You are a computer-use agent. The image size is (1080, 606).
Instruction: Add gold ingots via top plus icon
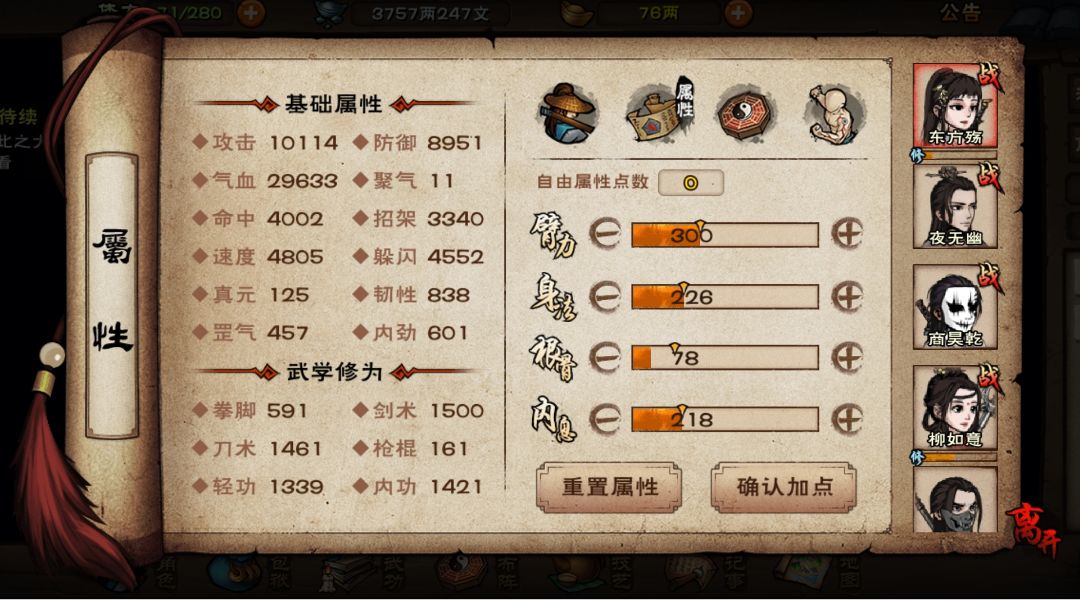tap(738, 13)
